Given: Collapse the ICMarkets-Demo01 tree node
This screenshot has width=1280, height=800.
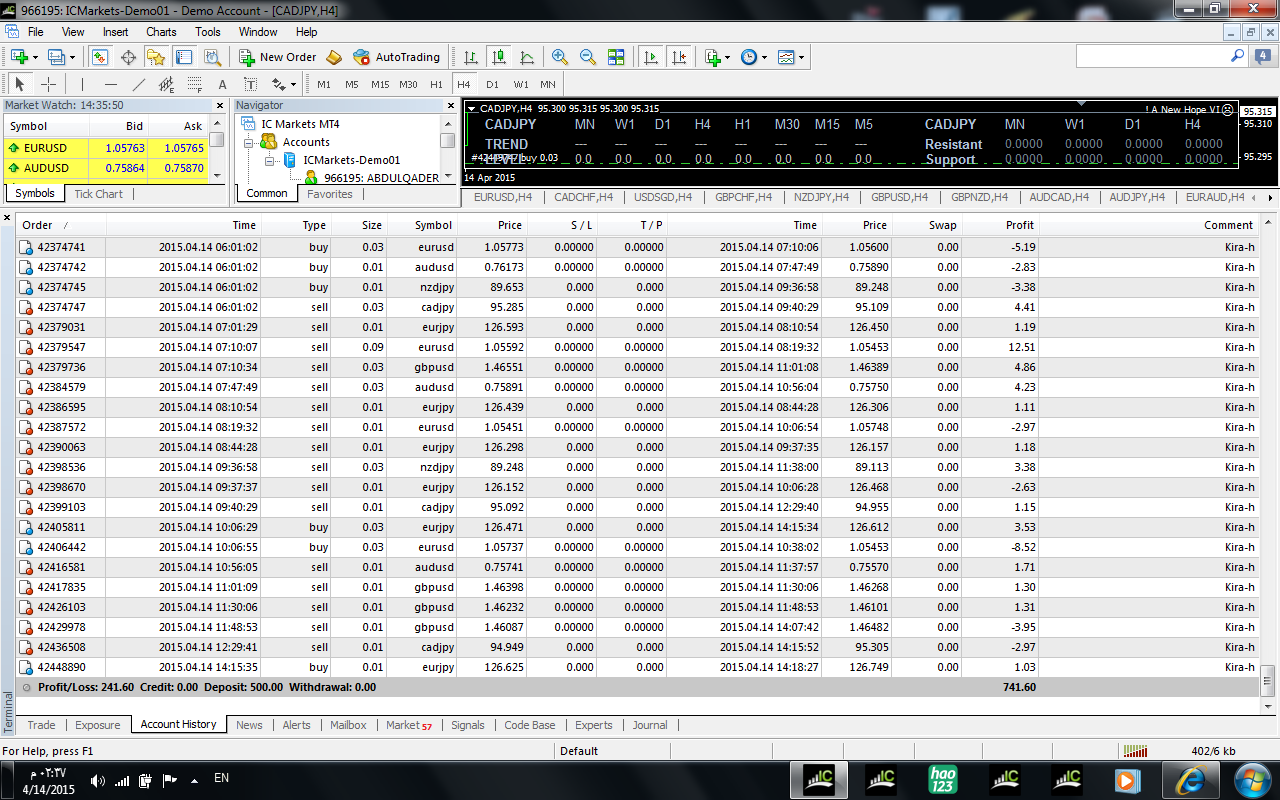Looking at the screenshot, I should [268, 160].
